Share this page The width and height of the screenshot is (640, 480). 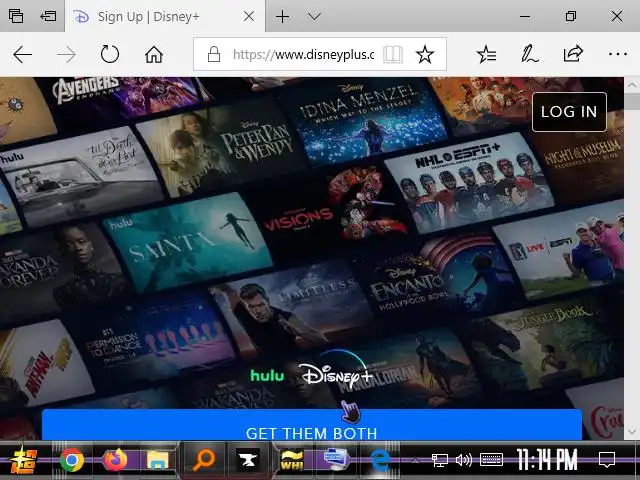point(573,53)
